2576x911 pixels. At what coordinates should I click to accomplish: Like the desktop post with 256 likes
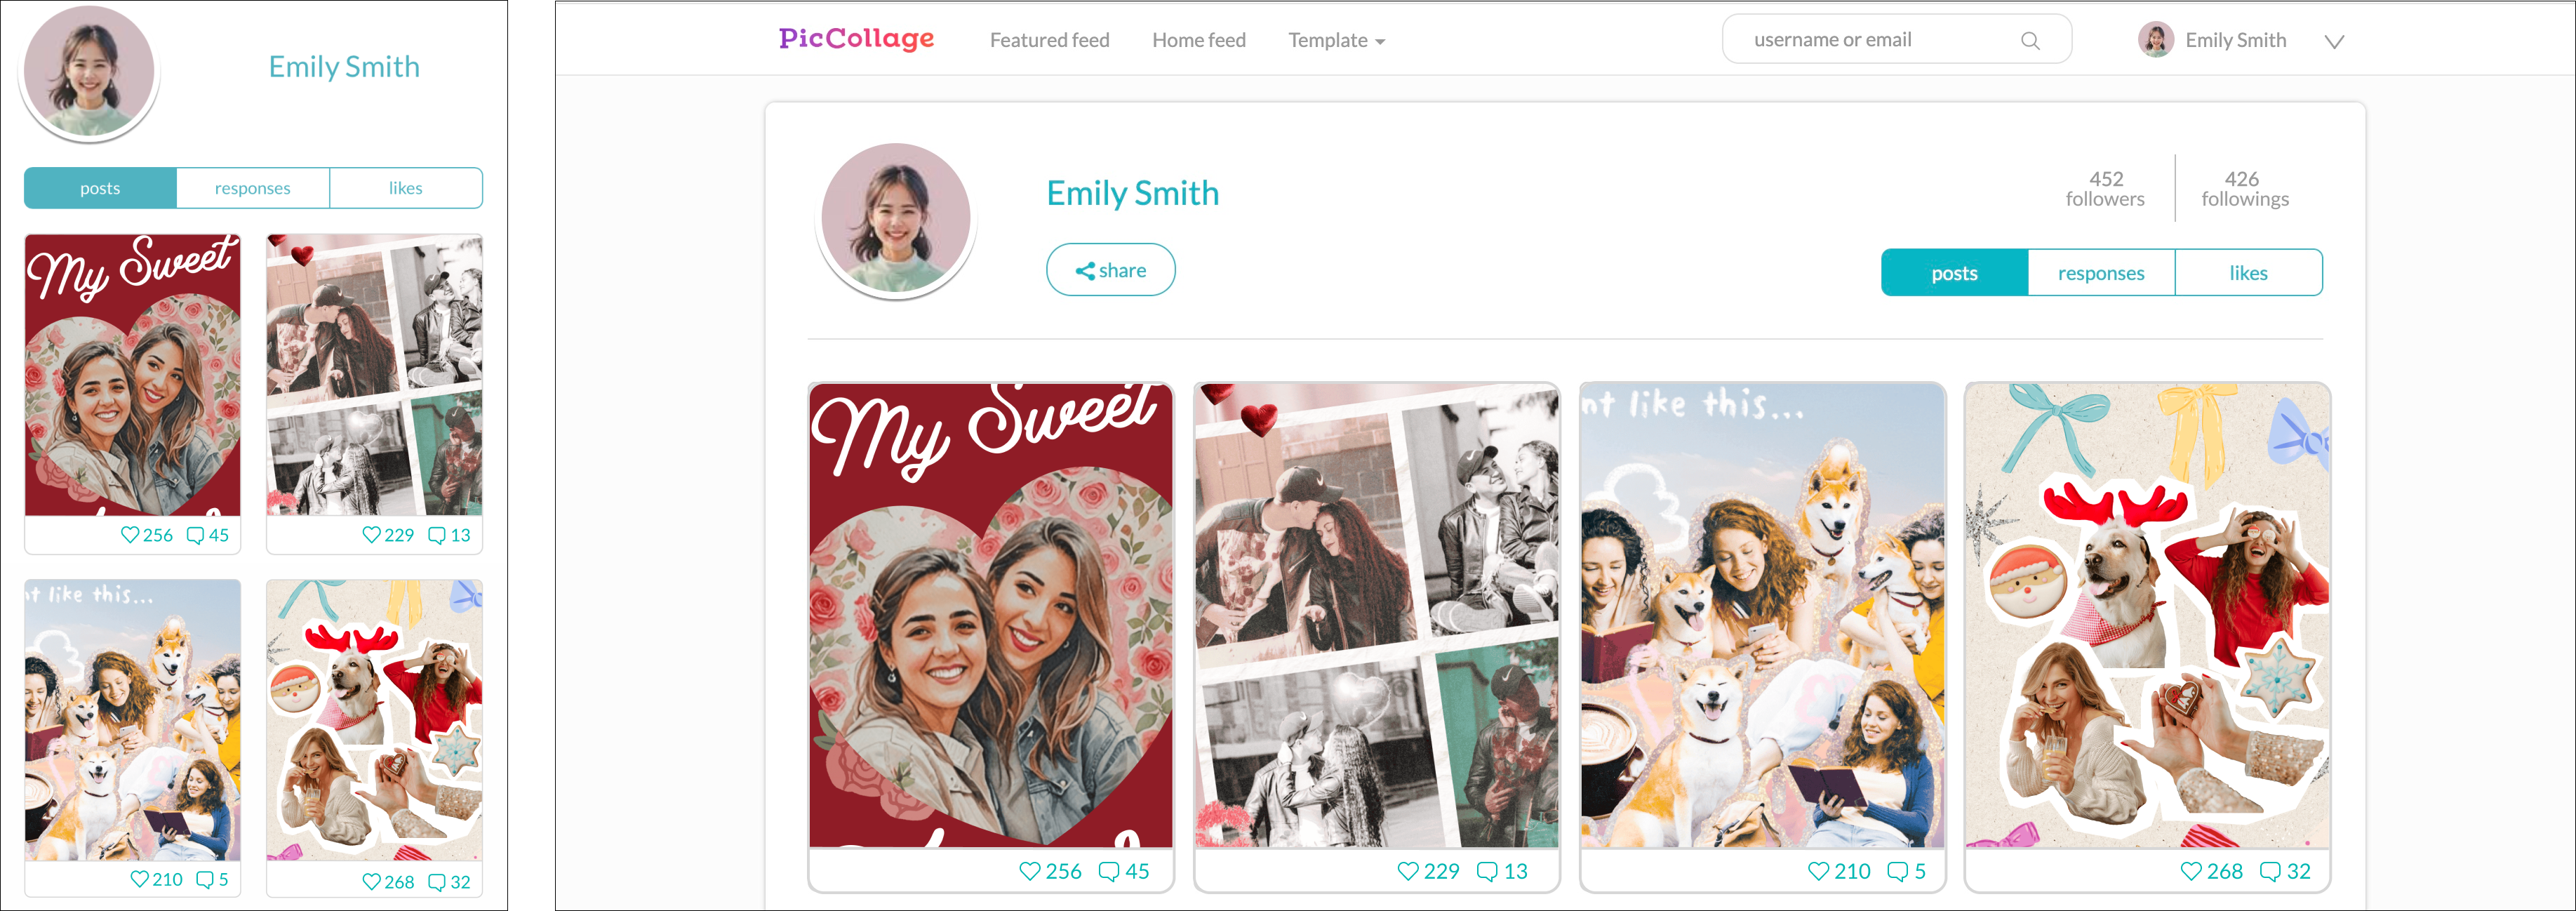[1029, 871]
